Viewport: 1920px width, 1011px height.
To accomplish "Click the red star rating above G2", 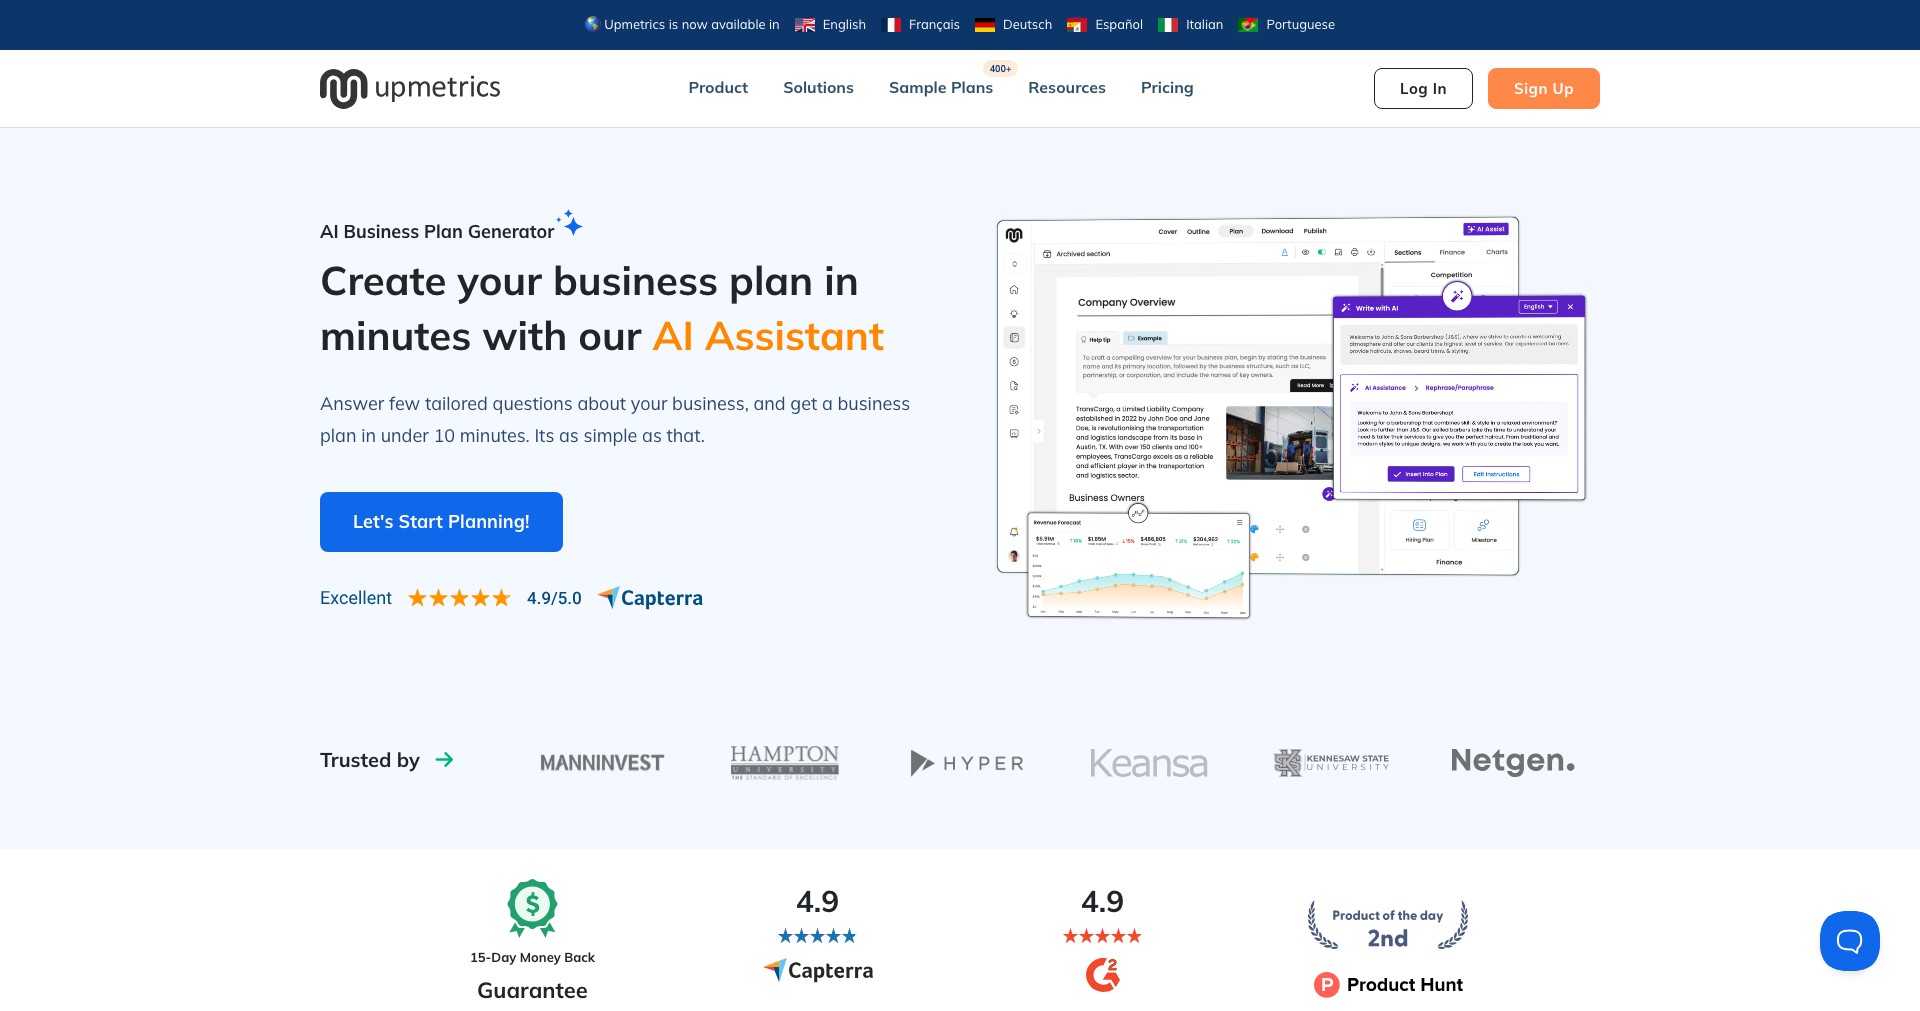I will coord(1102,936).
